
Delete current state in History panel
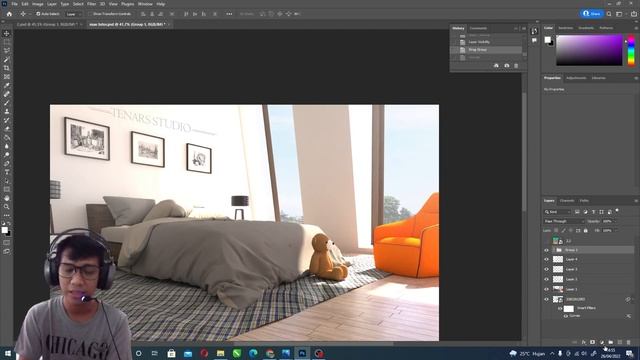point(516,66)
